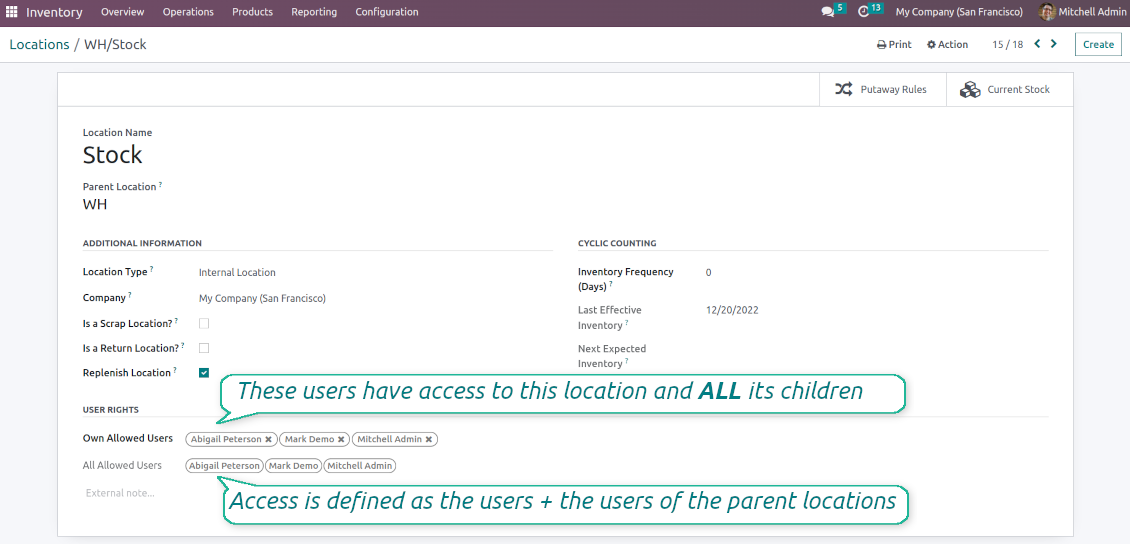This screenshot has width=1130, height=544.
Task: Click Mitchell Admin's avatar picture
Action: pyautogui.click(x=1047, y=12)
